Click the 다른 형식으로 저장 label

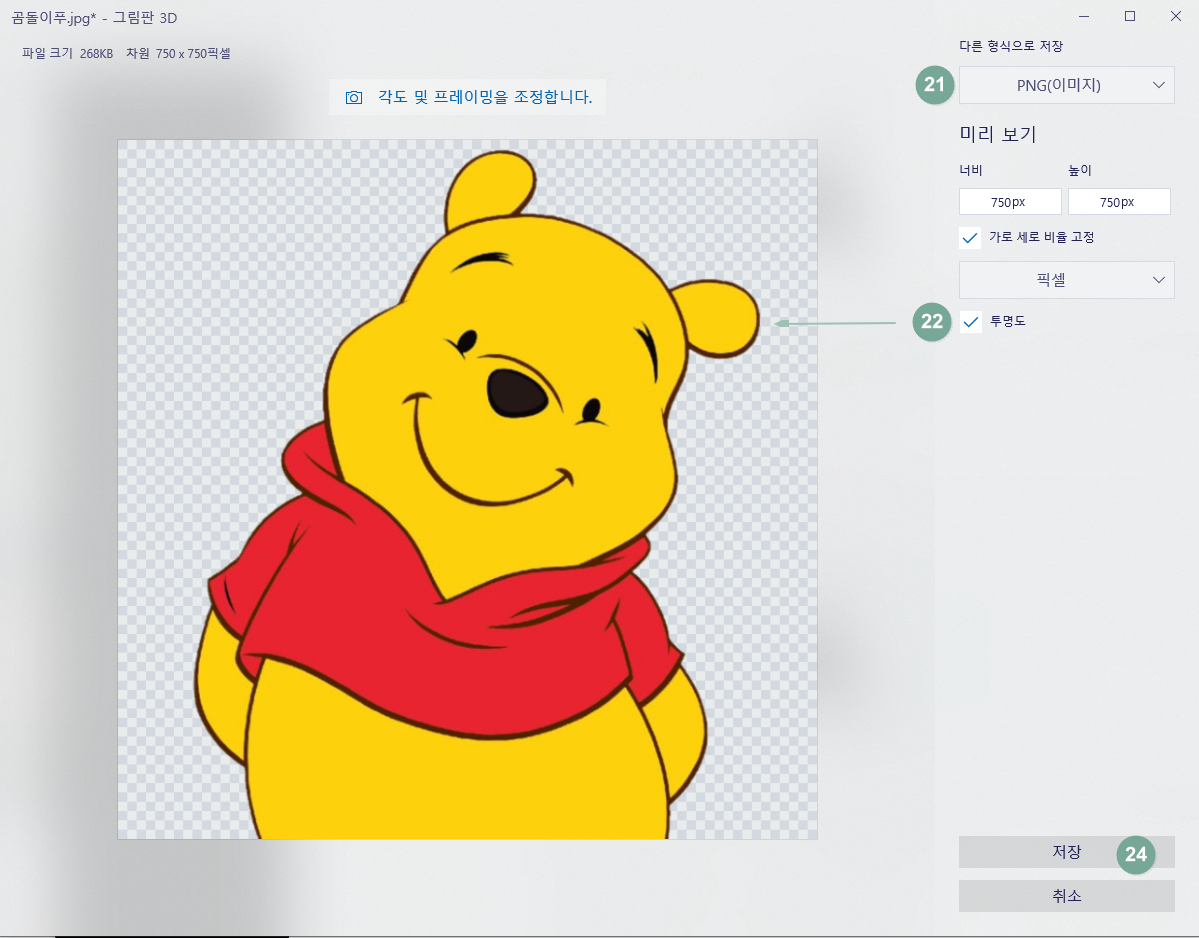(1011, 46)
